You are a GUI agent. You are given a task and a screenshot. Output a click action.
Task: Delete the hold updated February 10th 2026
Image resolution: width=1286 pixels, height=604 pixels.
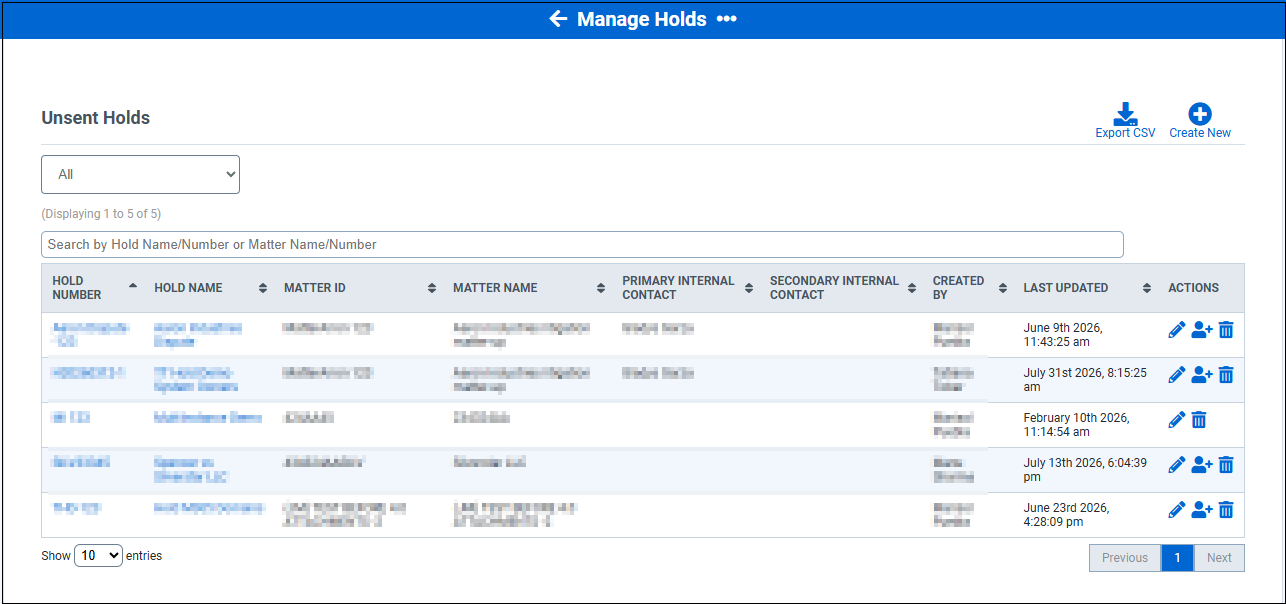coord(1199,420)
